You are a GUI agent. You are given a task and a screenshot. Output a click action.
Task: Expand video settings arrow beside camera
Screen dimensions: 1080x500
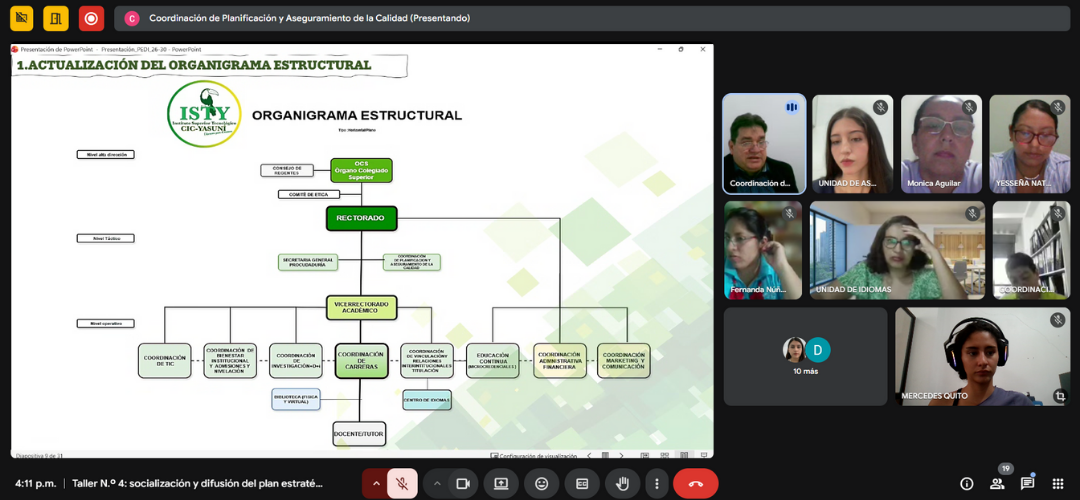[437, 483]
